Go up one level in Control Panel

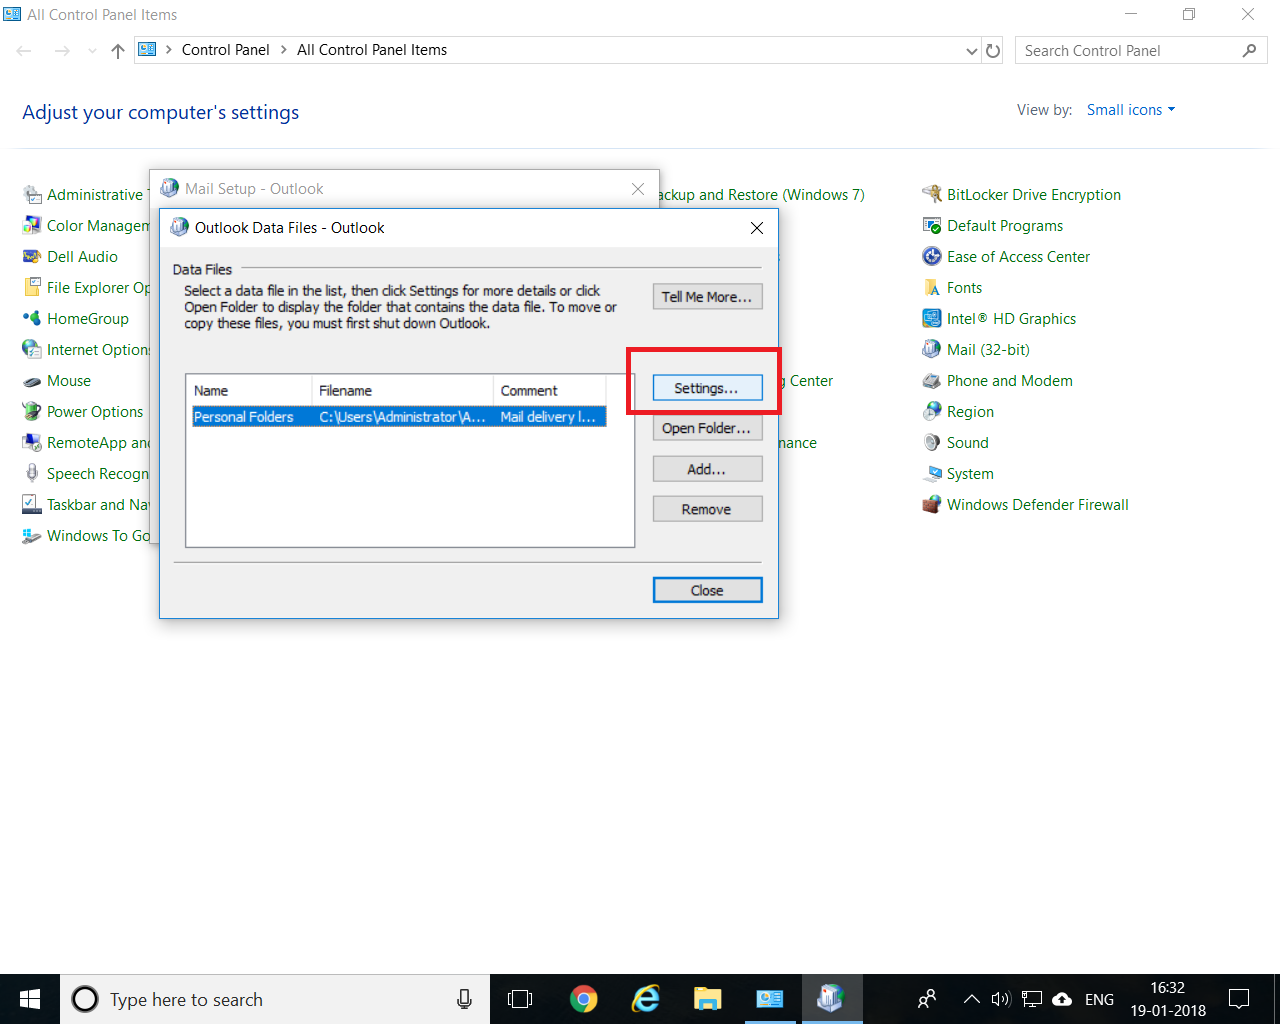(118, 51)
